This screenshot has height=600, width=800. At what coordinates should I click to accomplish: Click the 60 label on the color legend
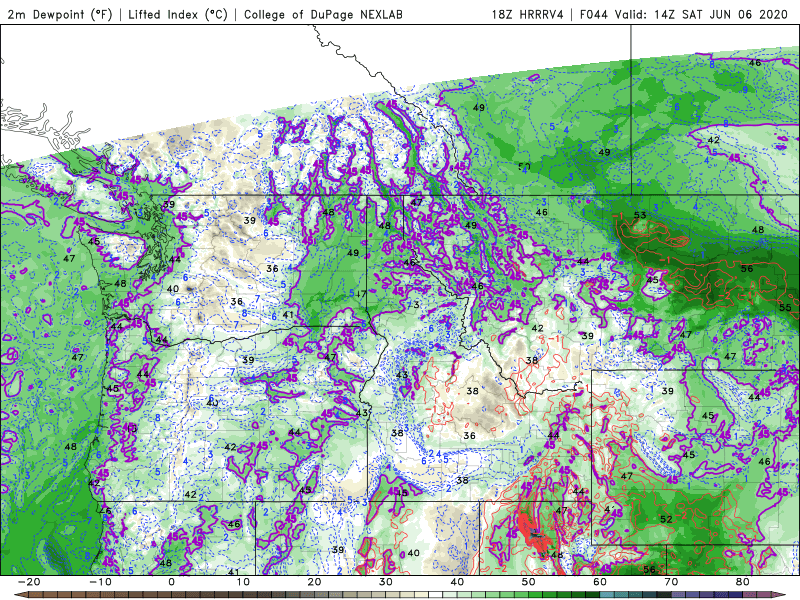[x=600, y=582]
